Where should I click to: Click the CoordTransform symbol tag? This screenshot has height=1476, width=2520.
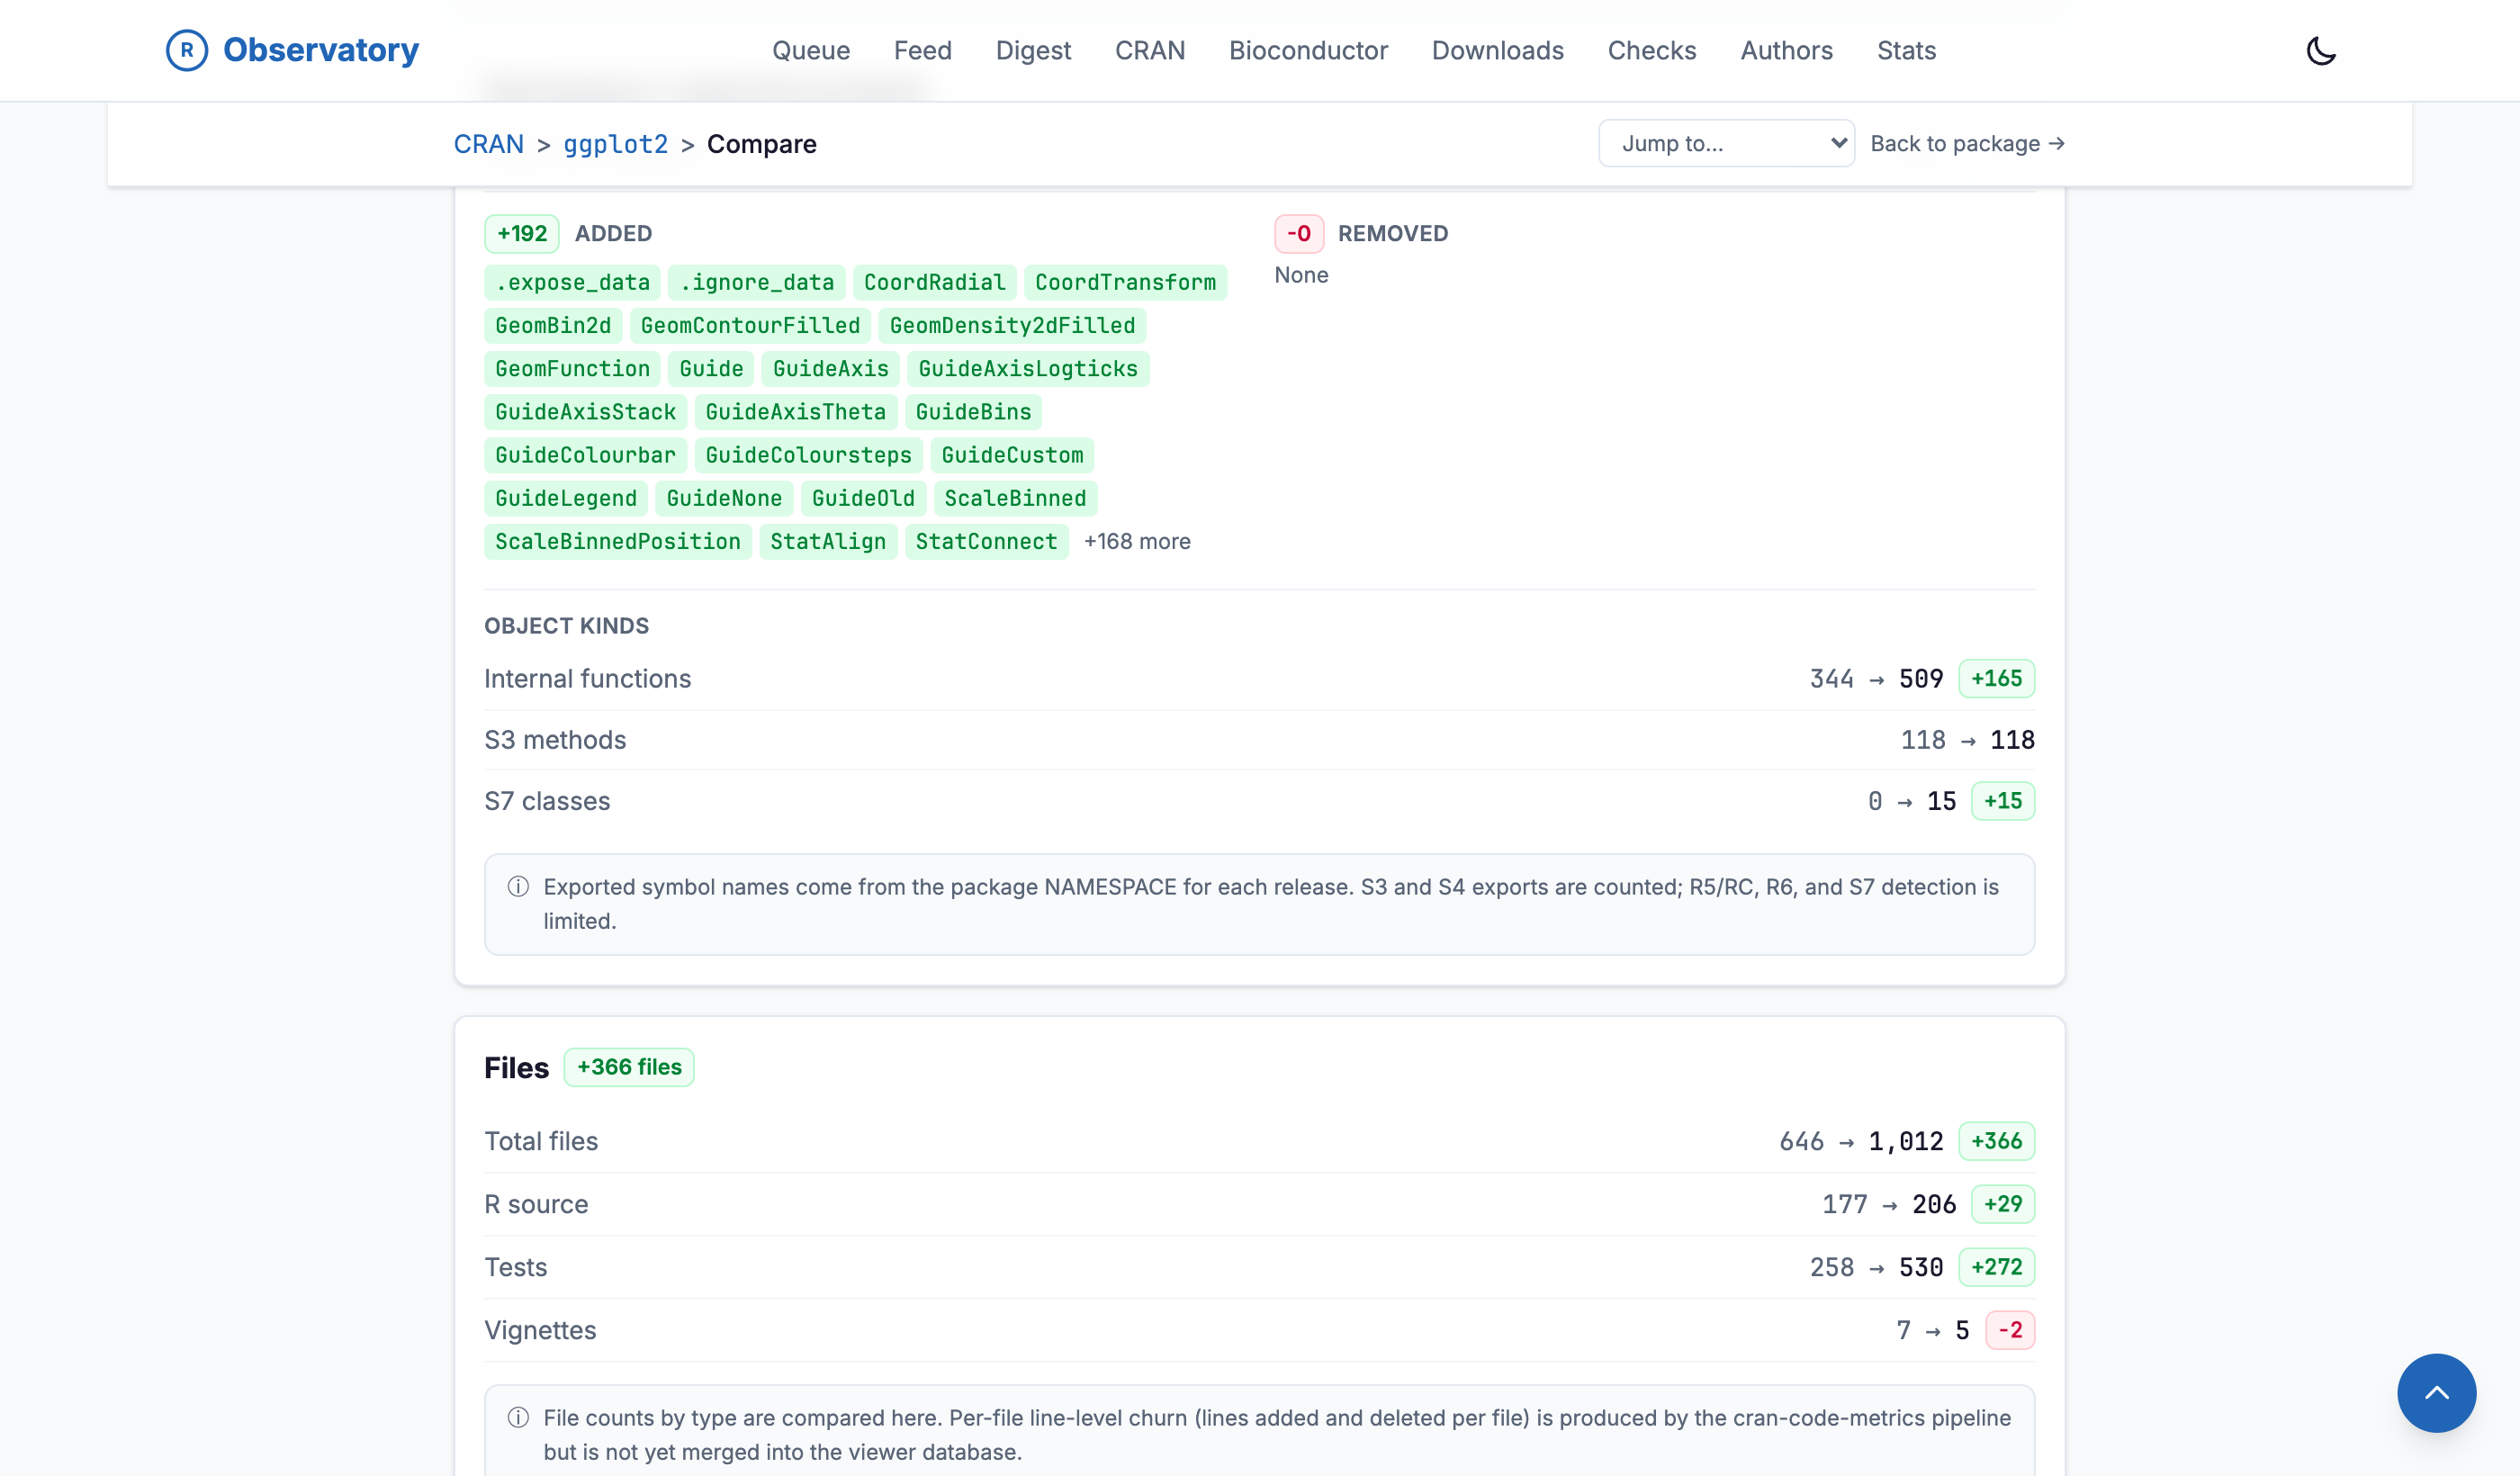click(x=1125, y=282)
